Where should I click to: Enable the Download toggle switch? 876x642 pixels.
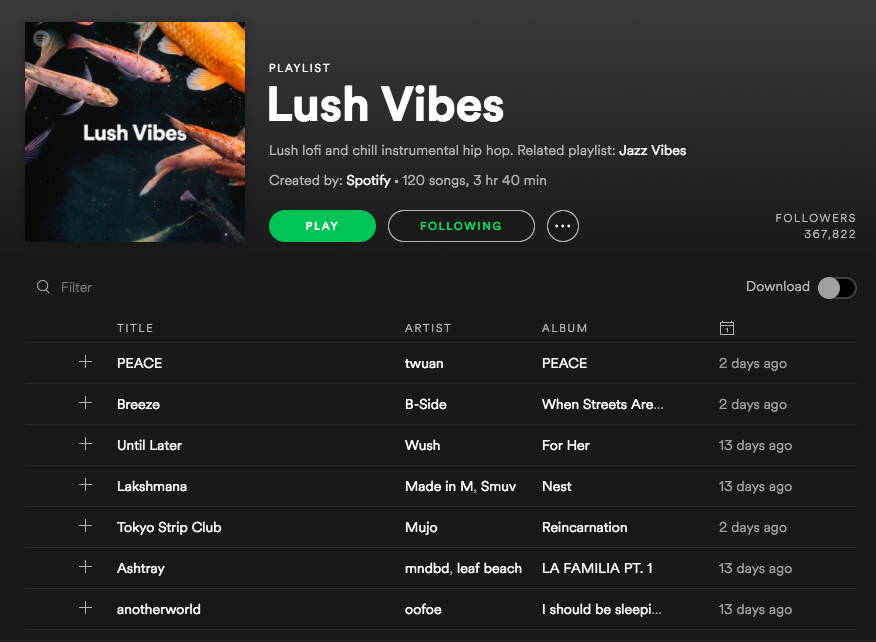coord(836,288)
